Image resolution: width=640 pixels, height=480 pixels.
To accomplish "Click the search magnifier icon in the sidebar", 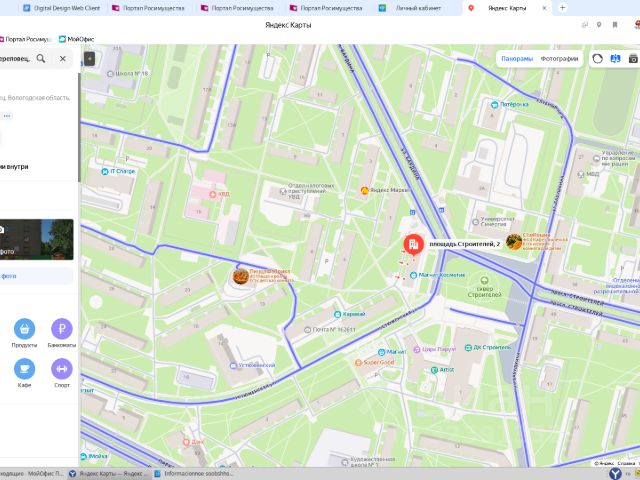I will pos(41,58).
